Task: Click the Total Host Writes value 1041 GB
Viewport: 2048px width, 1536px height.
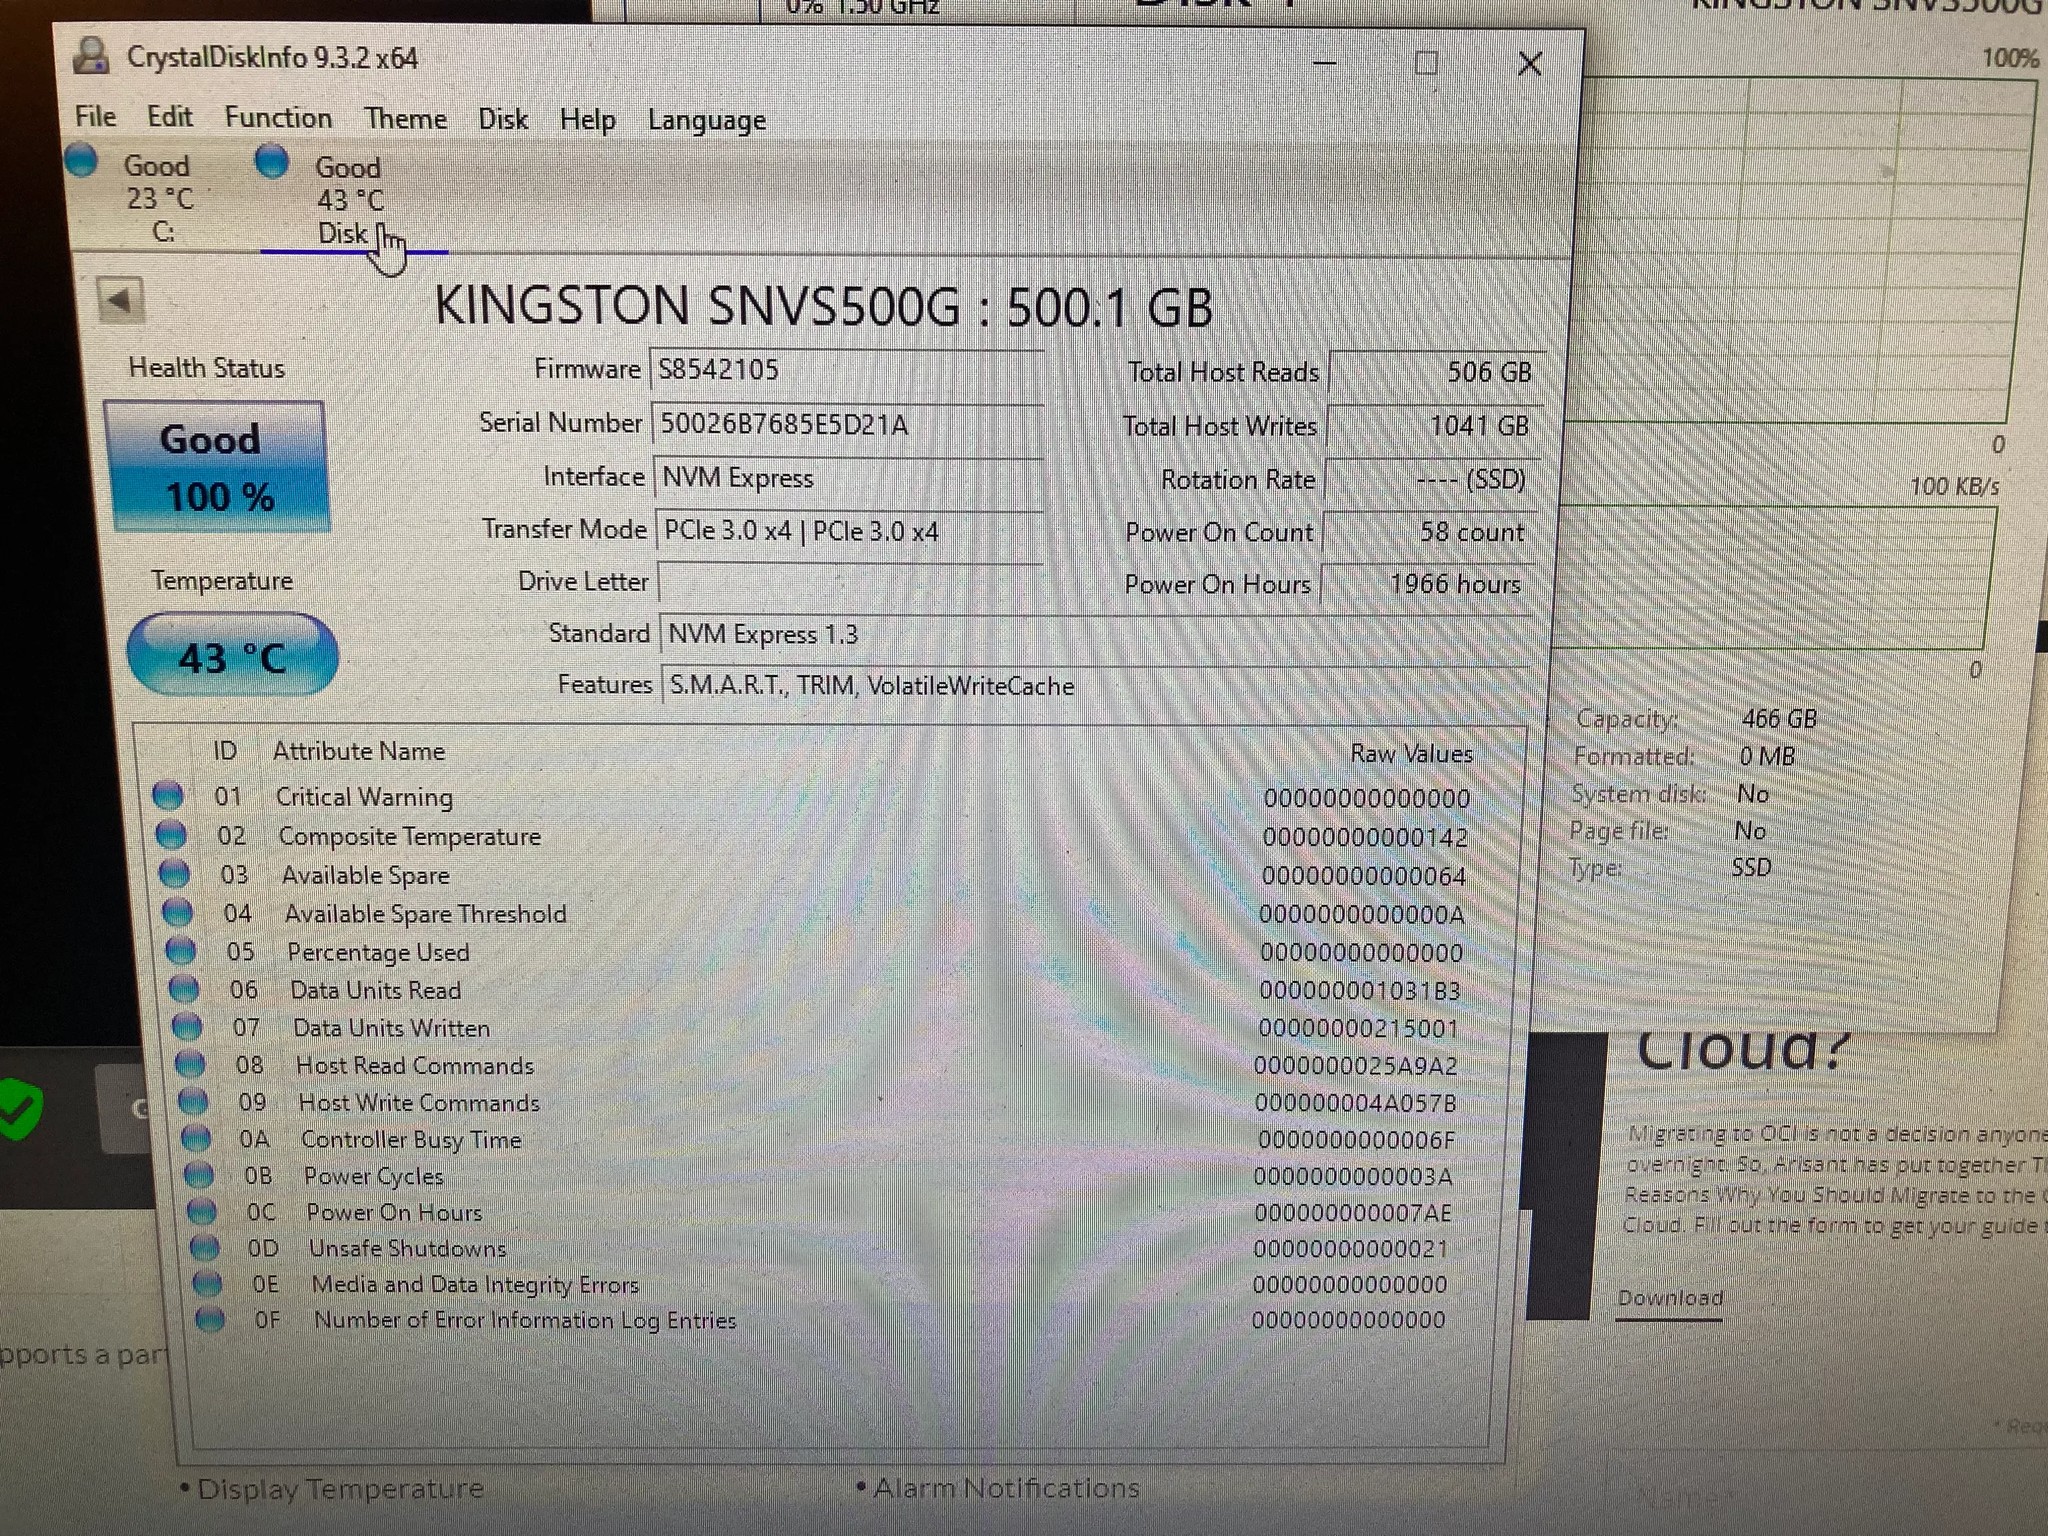Action: [1434, 426]
